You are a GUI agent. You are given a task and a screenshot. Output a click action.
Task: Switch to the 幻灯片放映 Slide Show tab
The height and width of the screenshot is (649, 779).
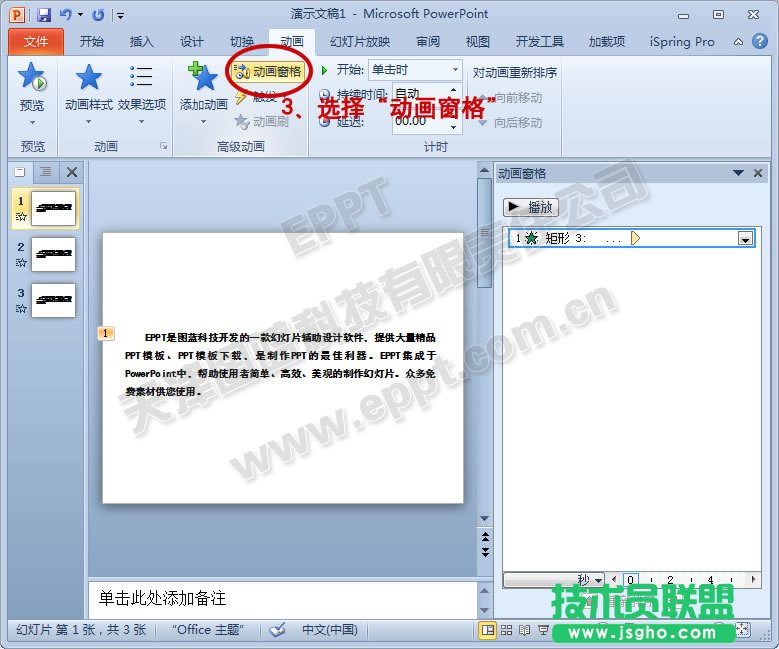click(360, 42)
